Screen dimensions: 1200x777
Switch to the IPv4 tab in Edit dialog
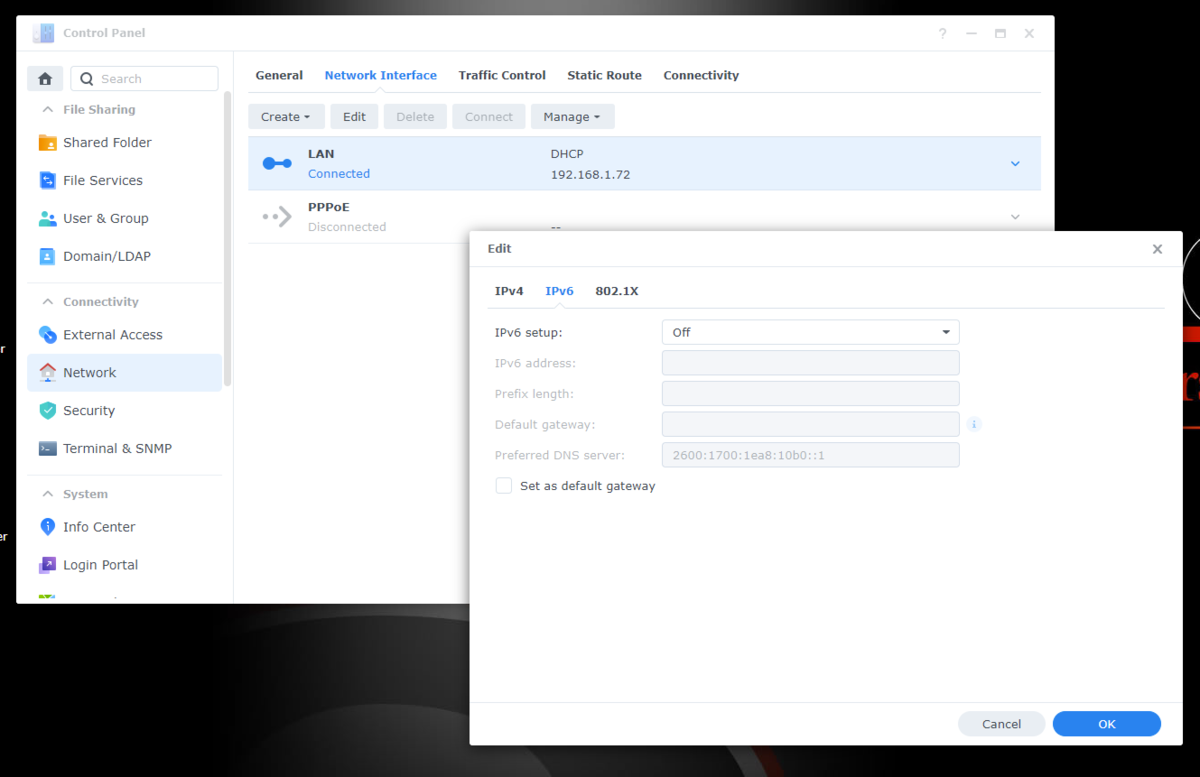[509, 291]
